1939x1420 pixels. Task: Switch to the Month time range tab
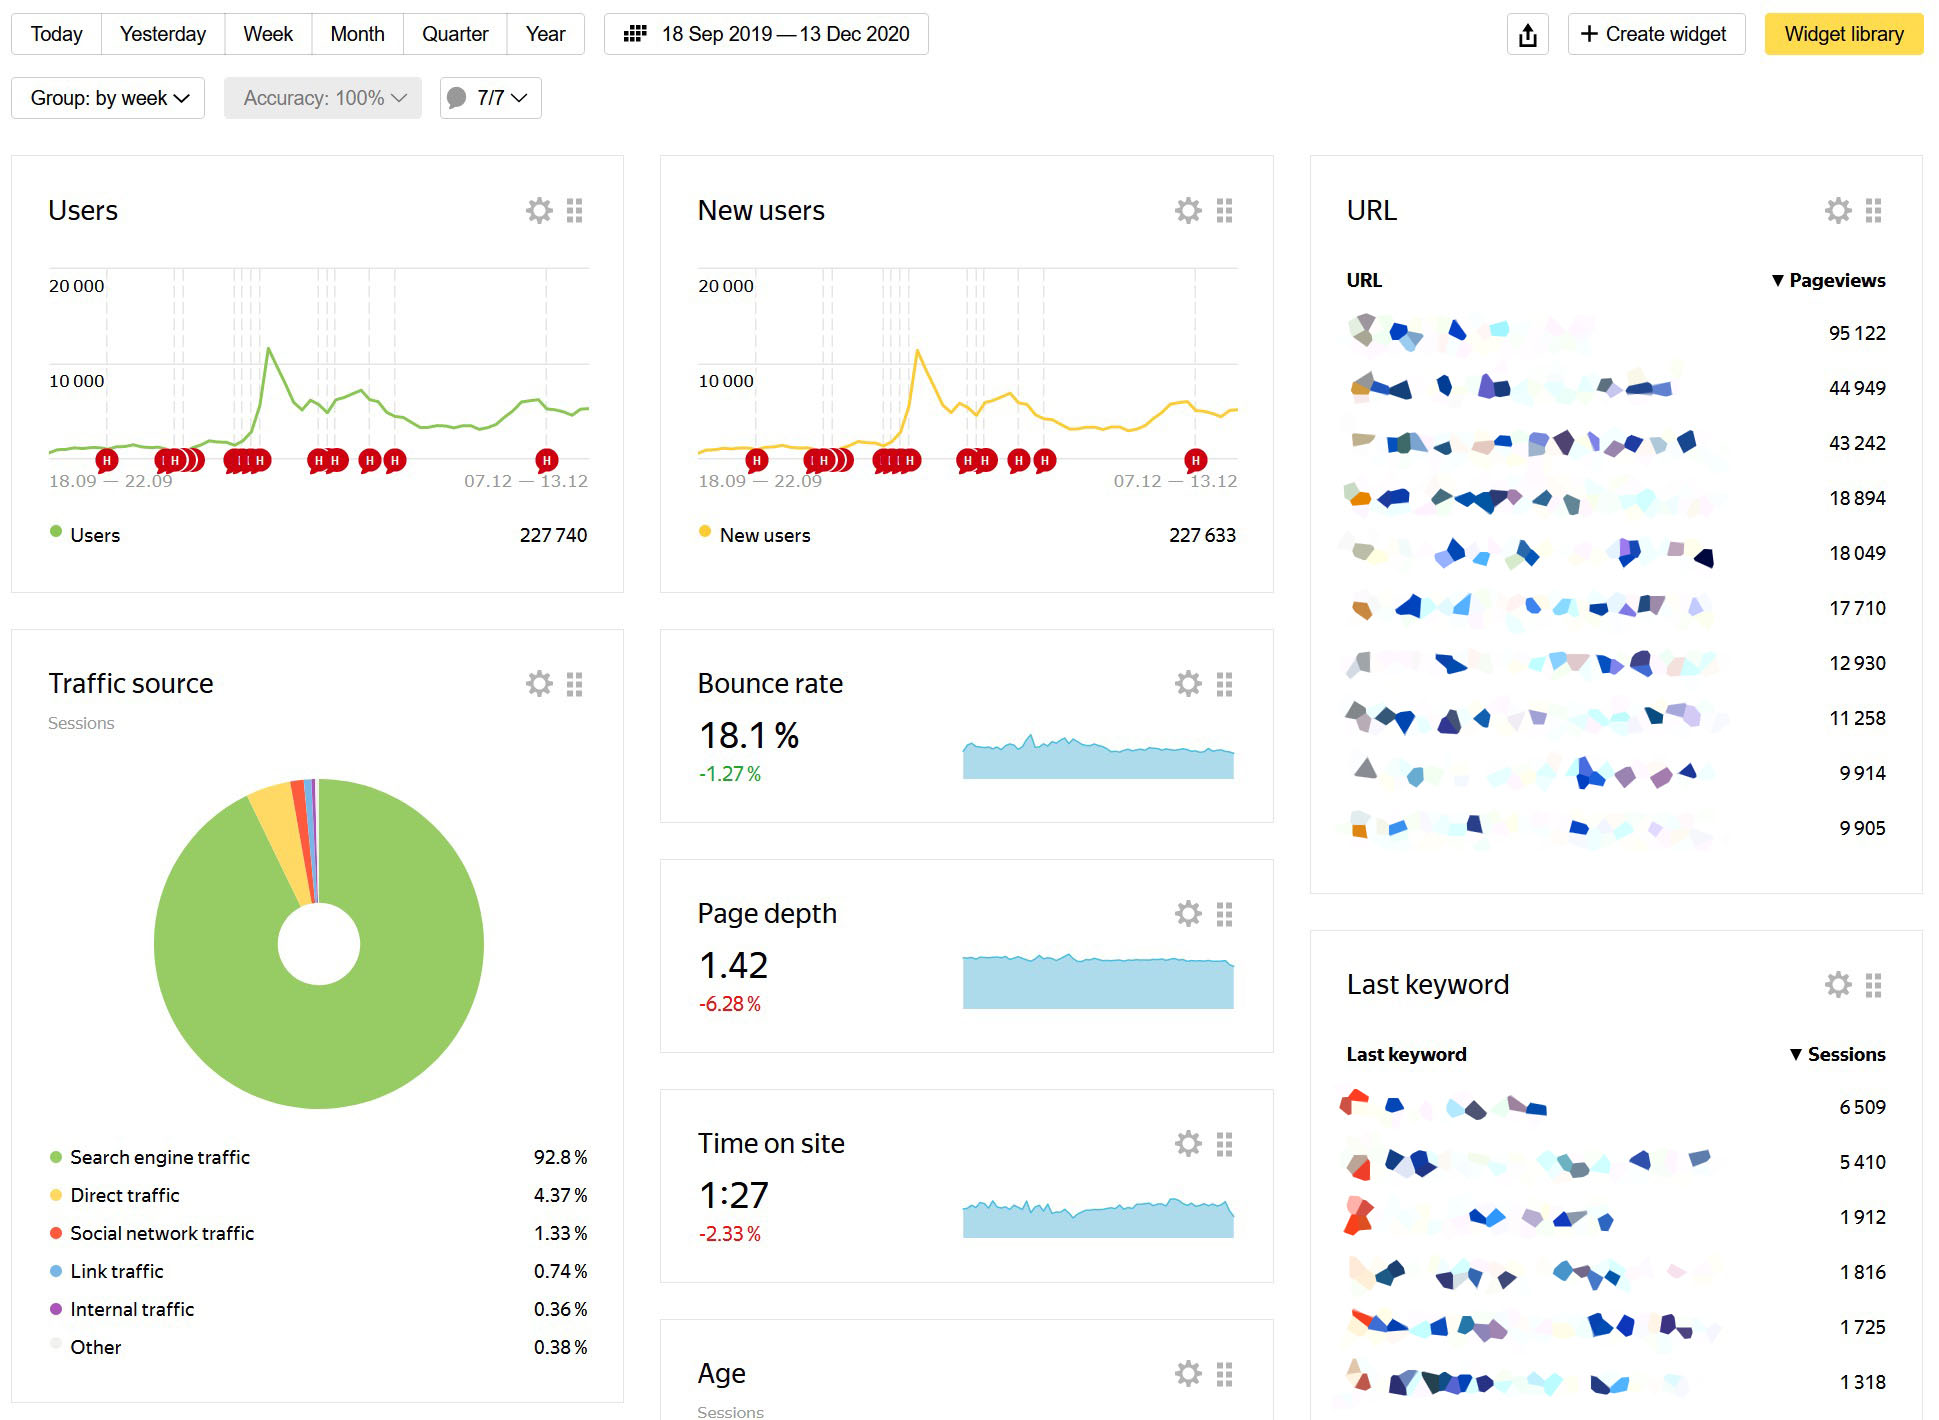click(357, 33)
